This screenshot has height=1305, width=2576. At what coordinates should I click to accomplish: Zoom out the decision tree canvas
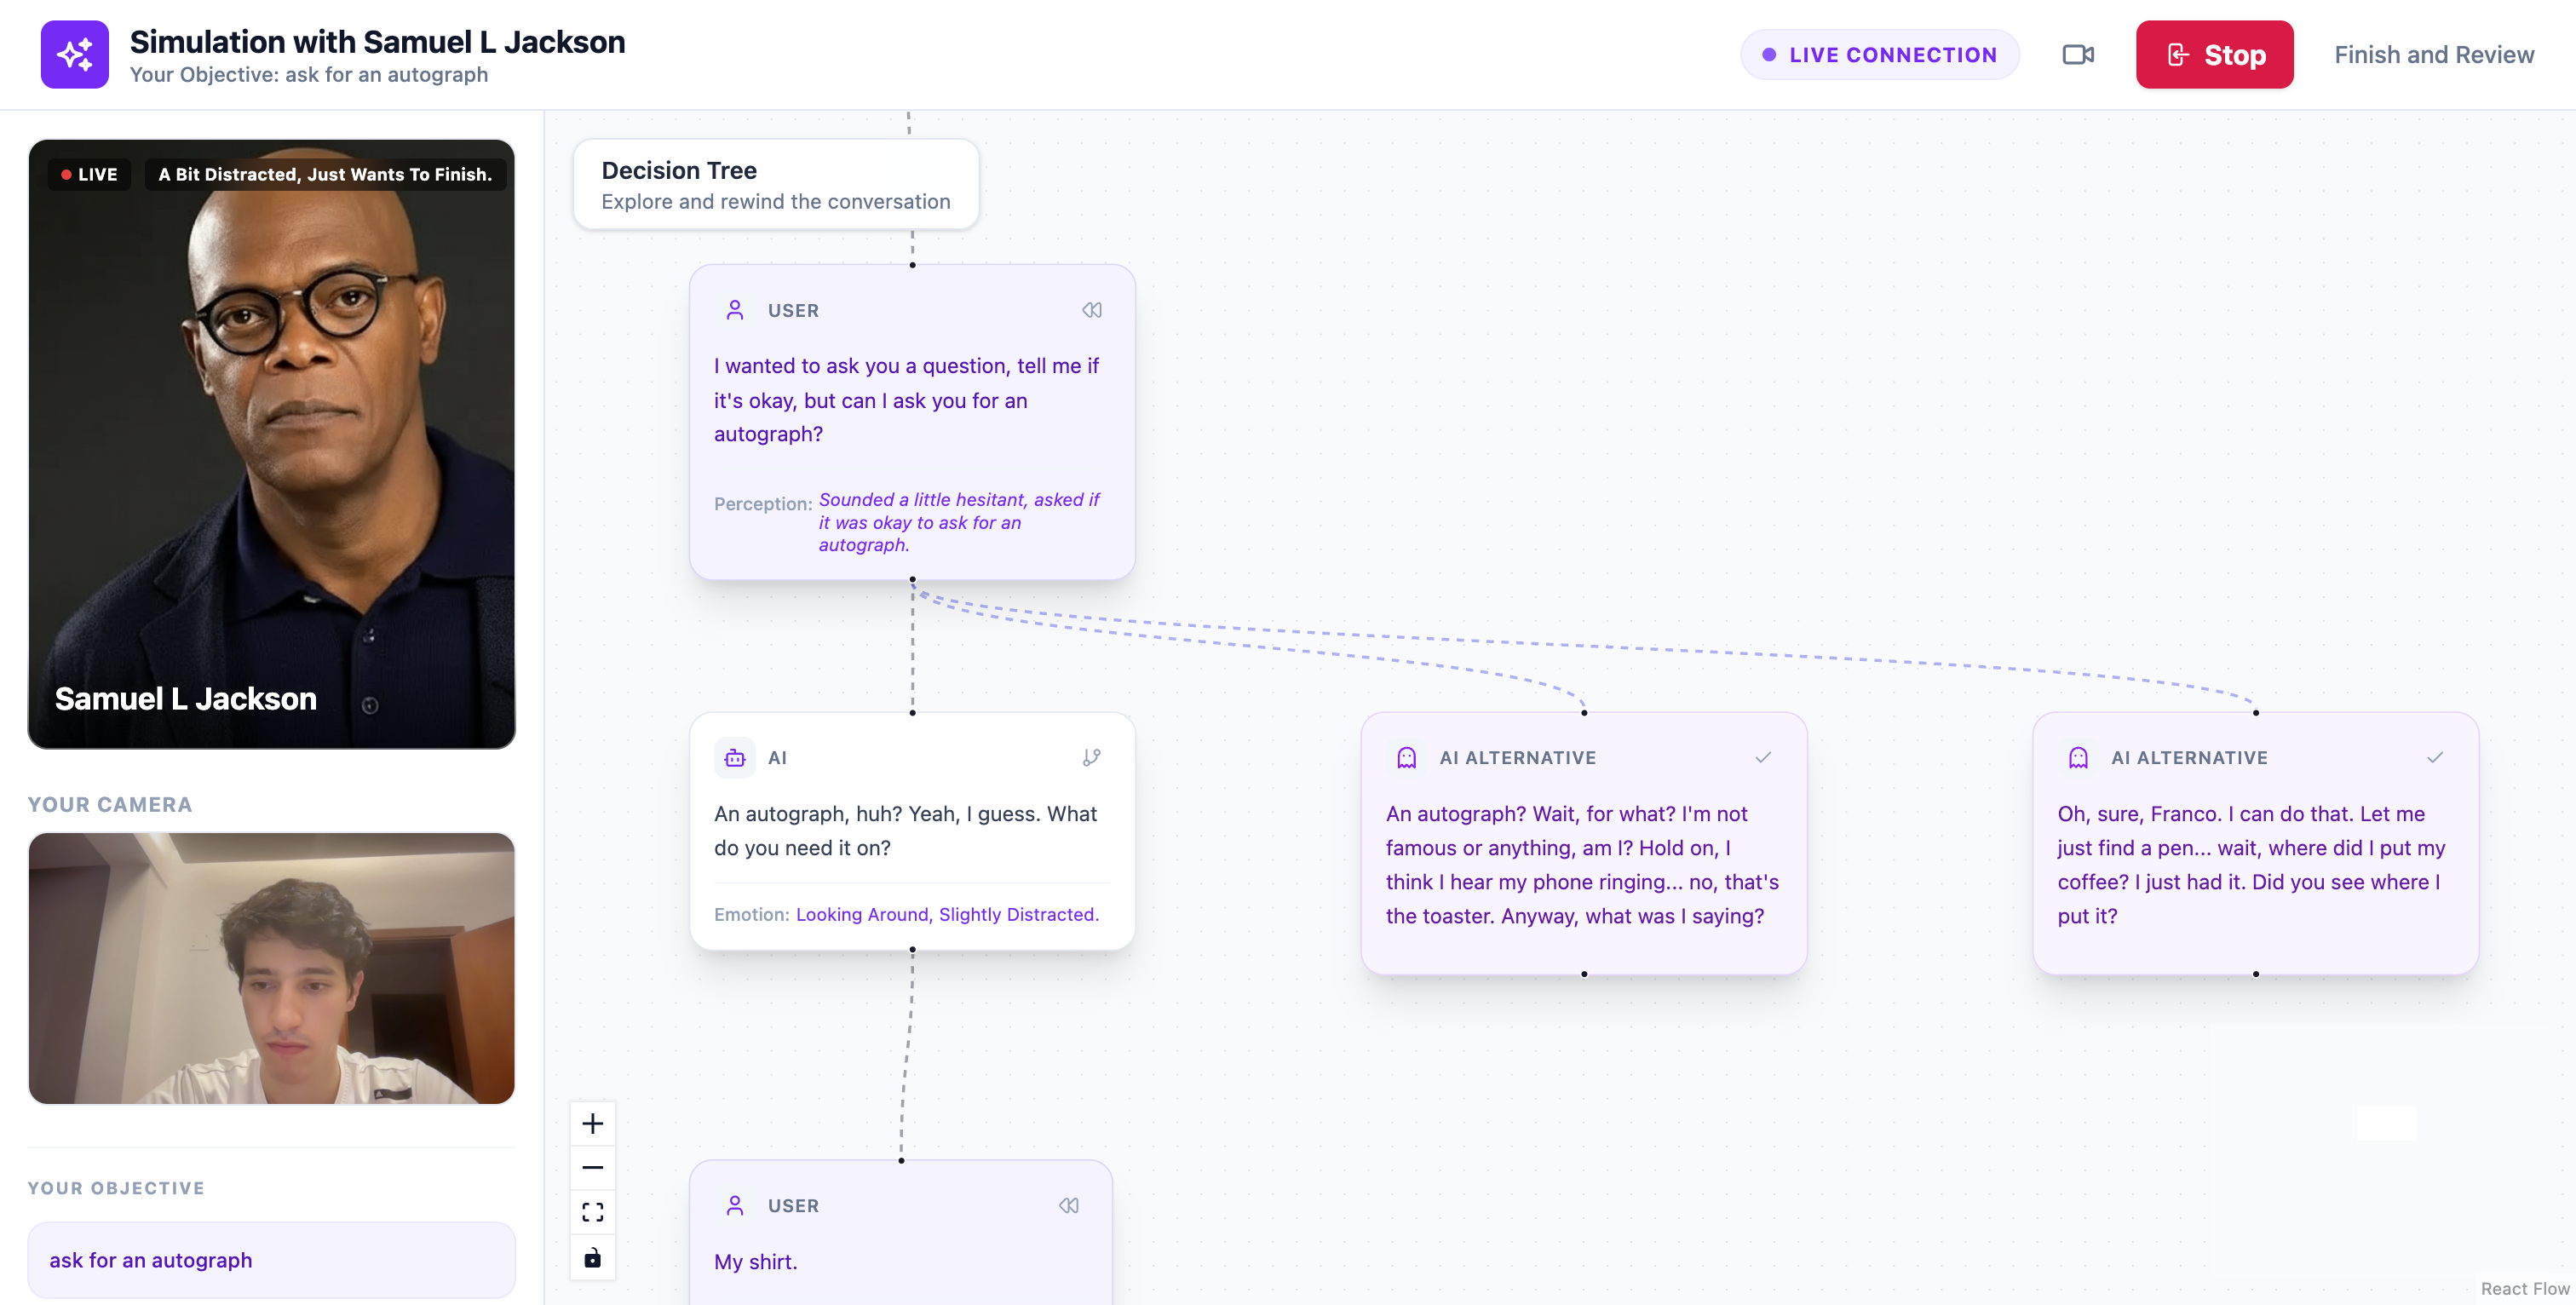[x=592, y=1168]
